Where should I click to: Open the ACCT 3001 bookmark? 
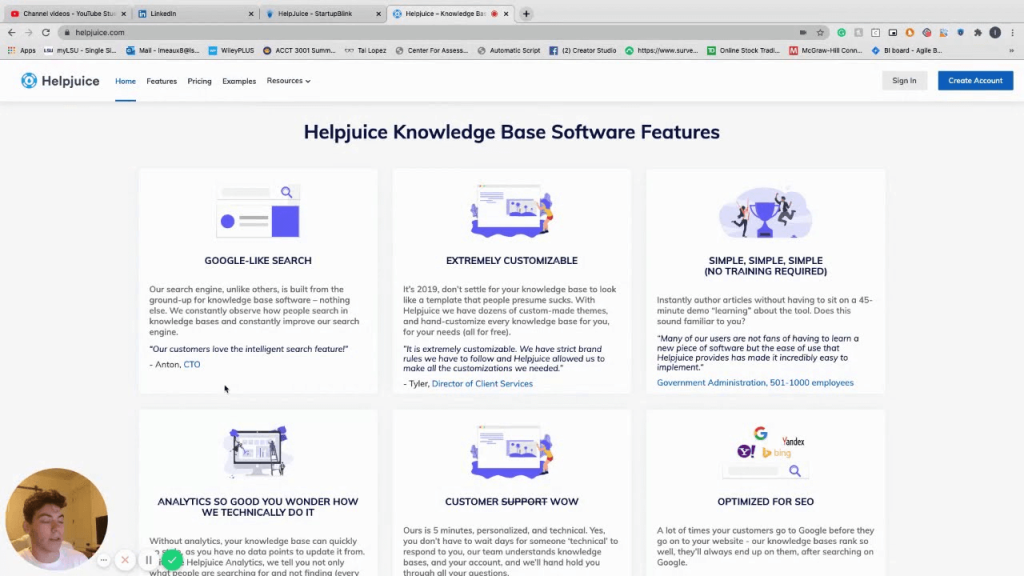pos(299,50)
